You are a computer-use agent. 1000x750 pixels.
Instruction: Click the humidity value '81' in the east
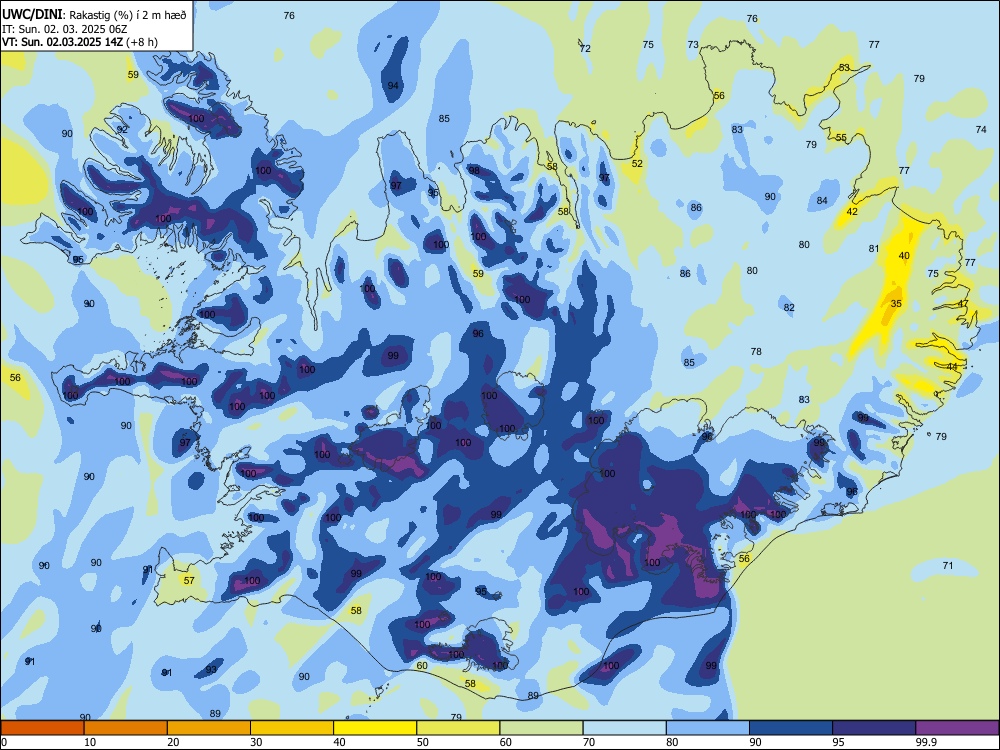tap(874, 249)
